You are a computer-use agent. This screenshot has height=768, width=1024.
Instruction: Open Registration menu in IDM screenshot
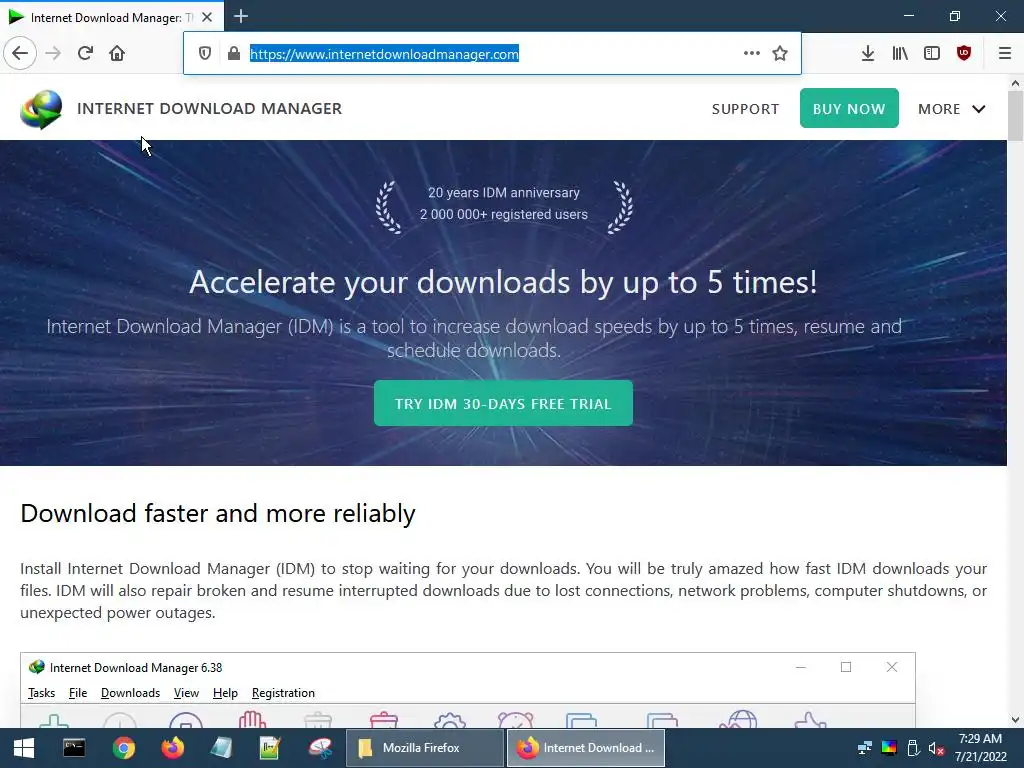[283, 693]
